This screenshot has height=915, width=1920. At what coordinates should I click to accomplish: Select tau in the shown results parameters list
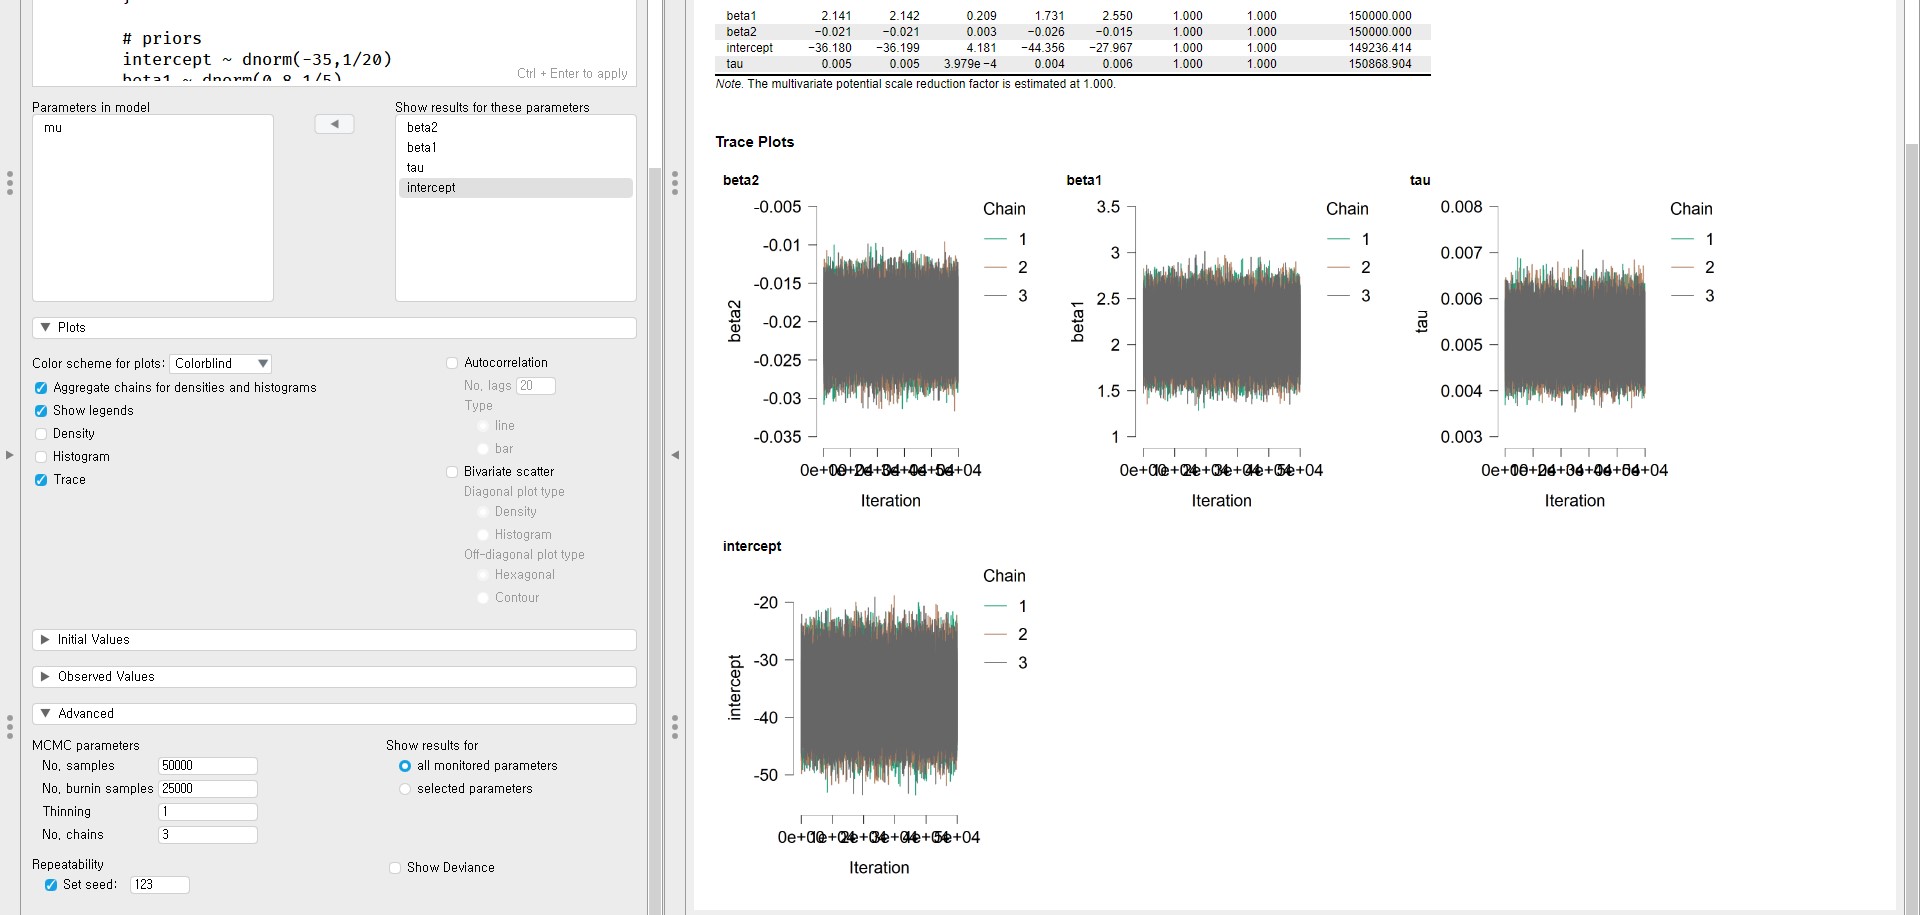tap(415, 168)
